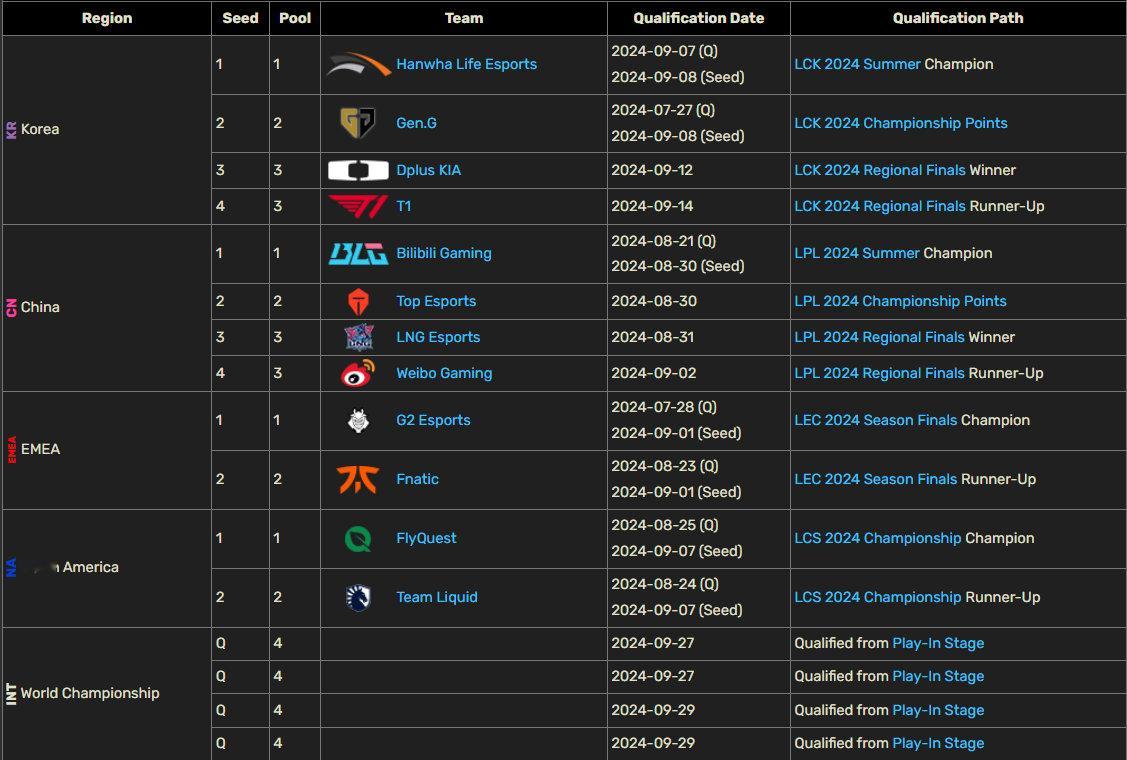This screenshot has width=1127, height=760.
Task: Click the China region cell
Action: click(107, 308)
